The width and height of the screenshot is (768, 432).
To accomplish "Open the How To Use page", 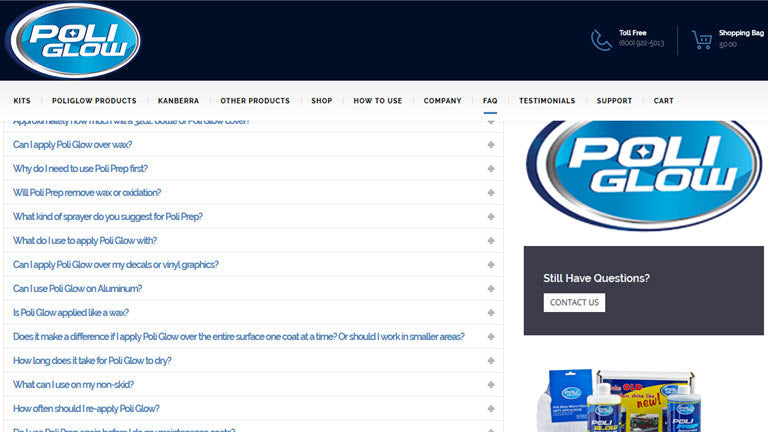I will click(378, 100).
